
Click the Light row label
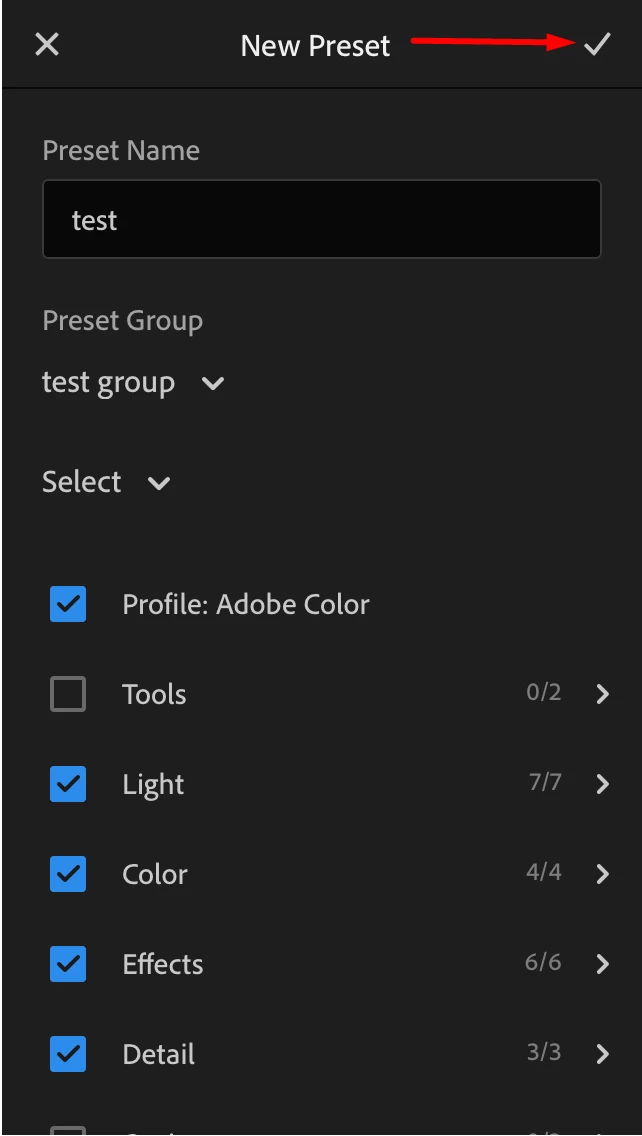153,785
